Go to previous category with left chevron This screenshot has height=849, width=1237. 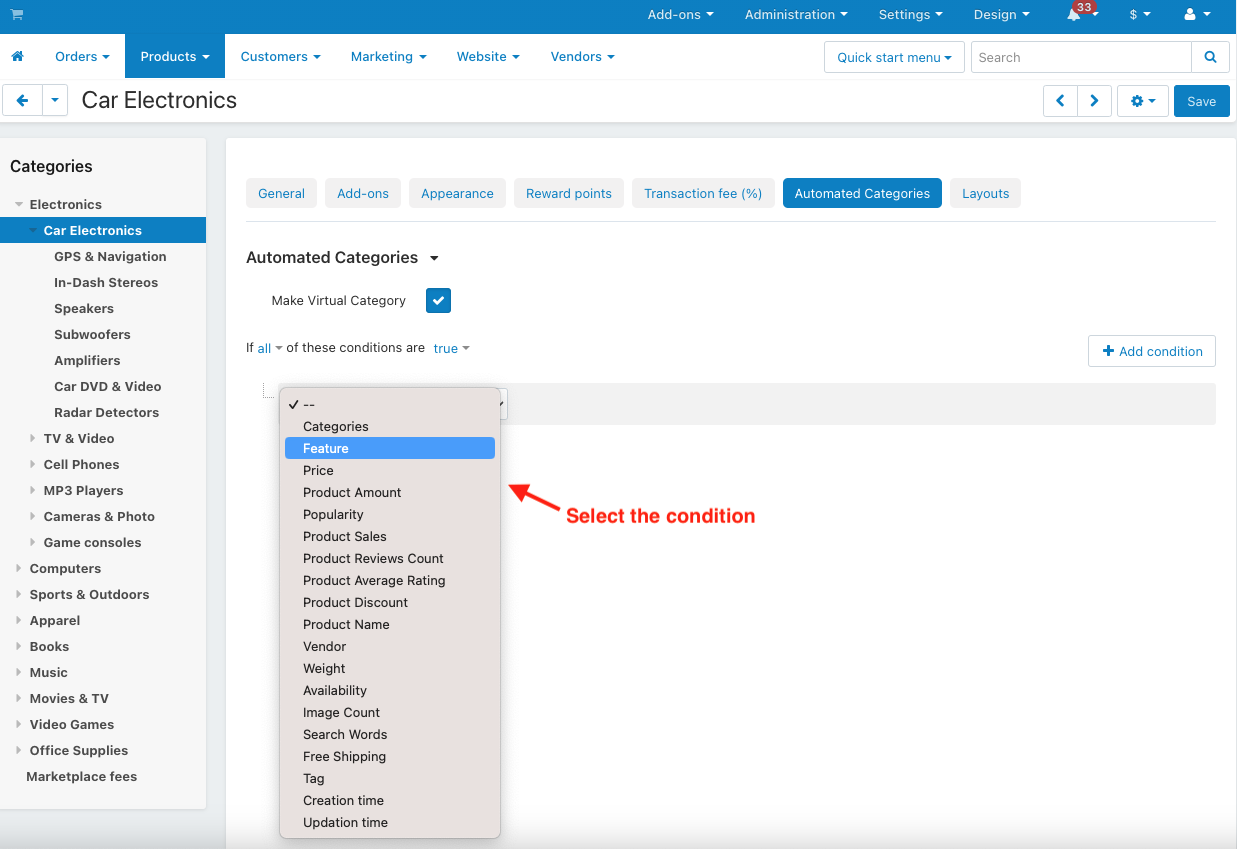(1060, 101)
